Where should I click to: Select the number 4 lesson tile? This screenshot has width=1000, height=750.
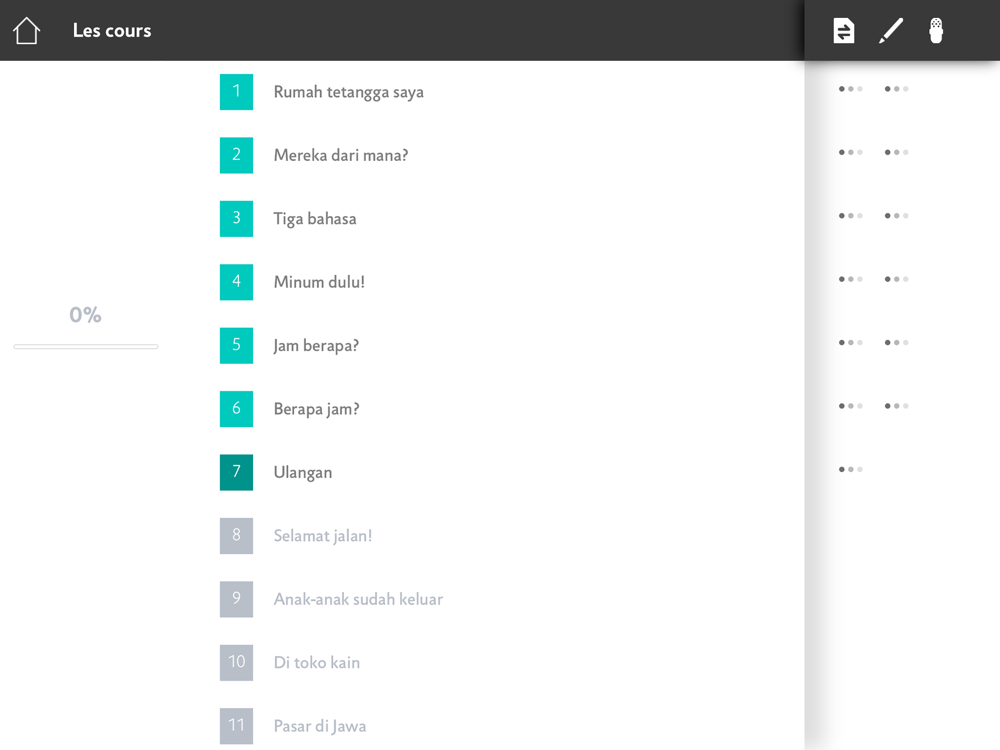(x=236, y=282)
